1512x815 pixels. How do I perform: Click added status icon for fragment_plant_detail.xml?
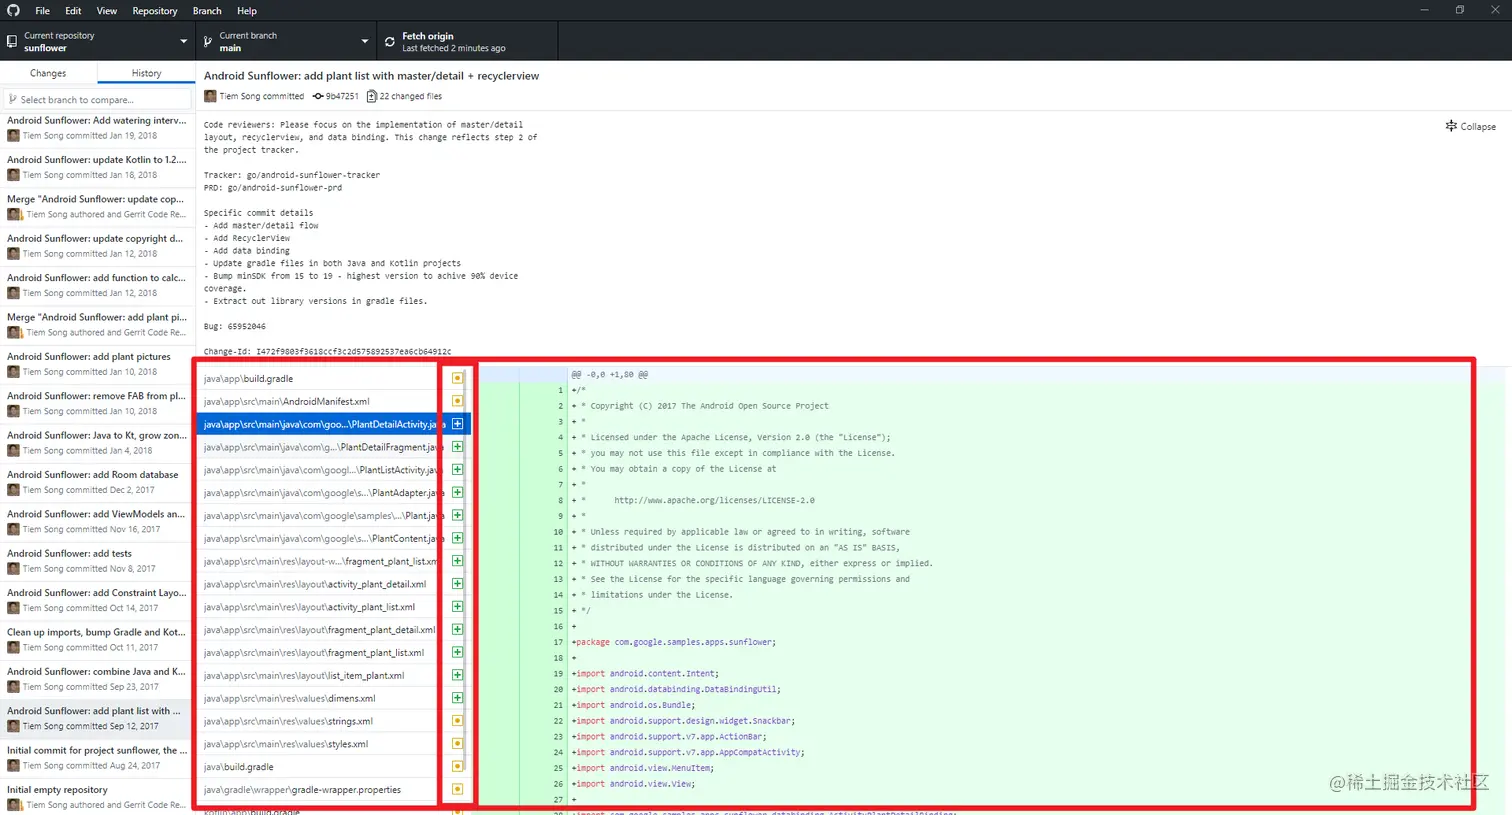[457, 629]
